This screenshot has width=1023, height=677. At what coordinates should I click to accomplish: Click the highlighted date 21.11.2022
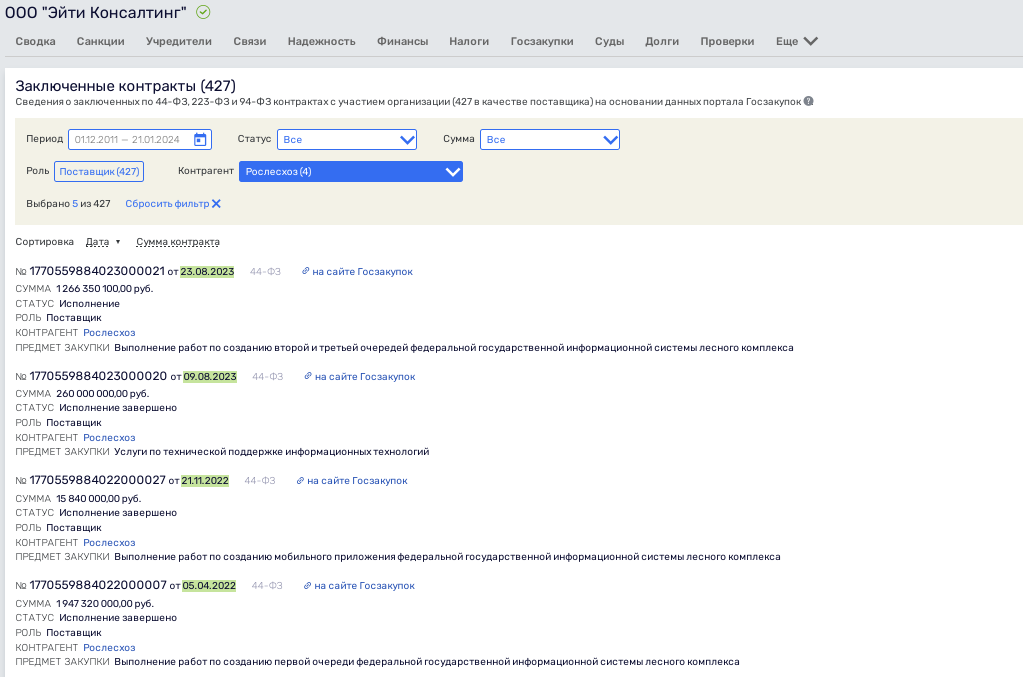[205, 481]
